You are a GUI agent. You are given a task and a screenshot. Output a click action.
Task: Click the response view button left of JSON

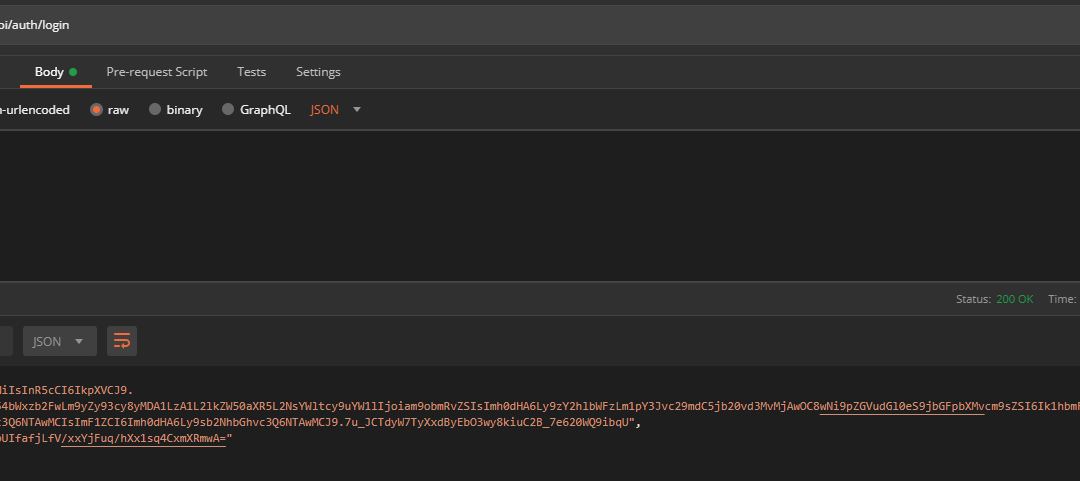[5, 341]
